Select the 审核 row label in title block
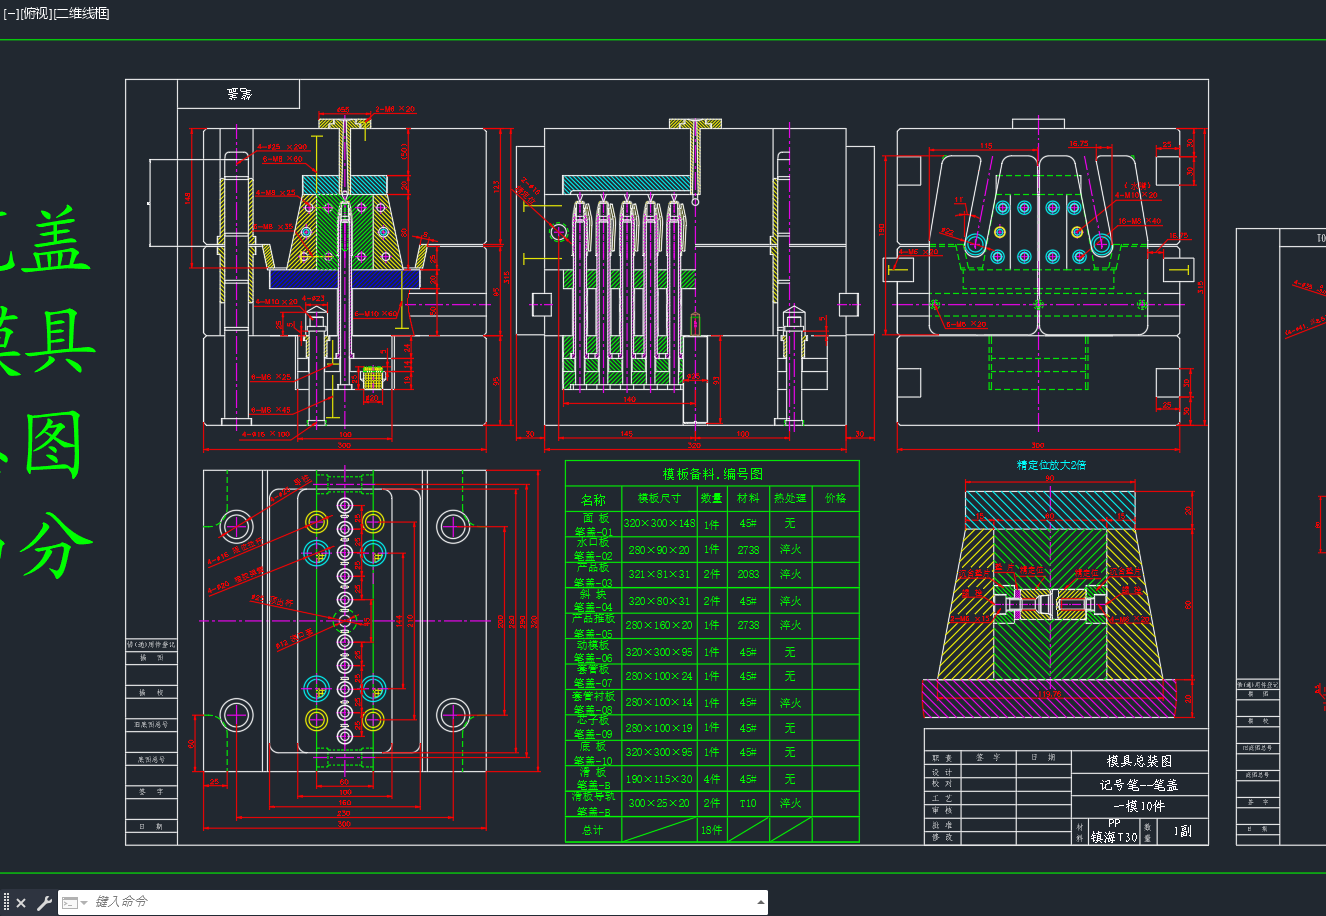Image resolution: width=1326 pixels, height=916 pixels. click(942, 812)
